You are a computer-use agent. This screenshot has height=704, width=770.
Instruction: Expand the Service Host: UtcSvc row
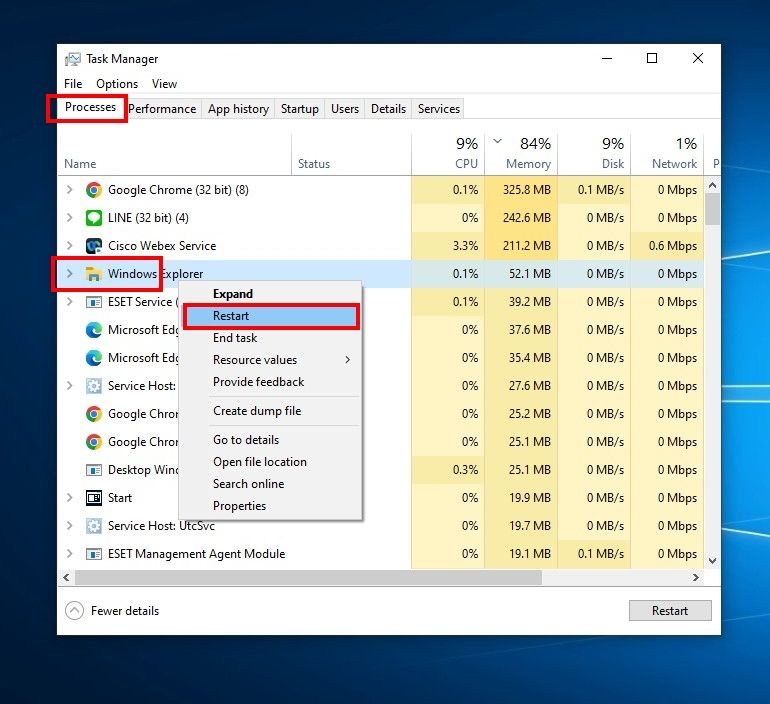click(x=70, y=526)
